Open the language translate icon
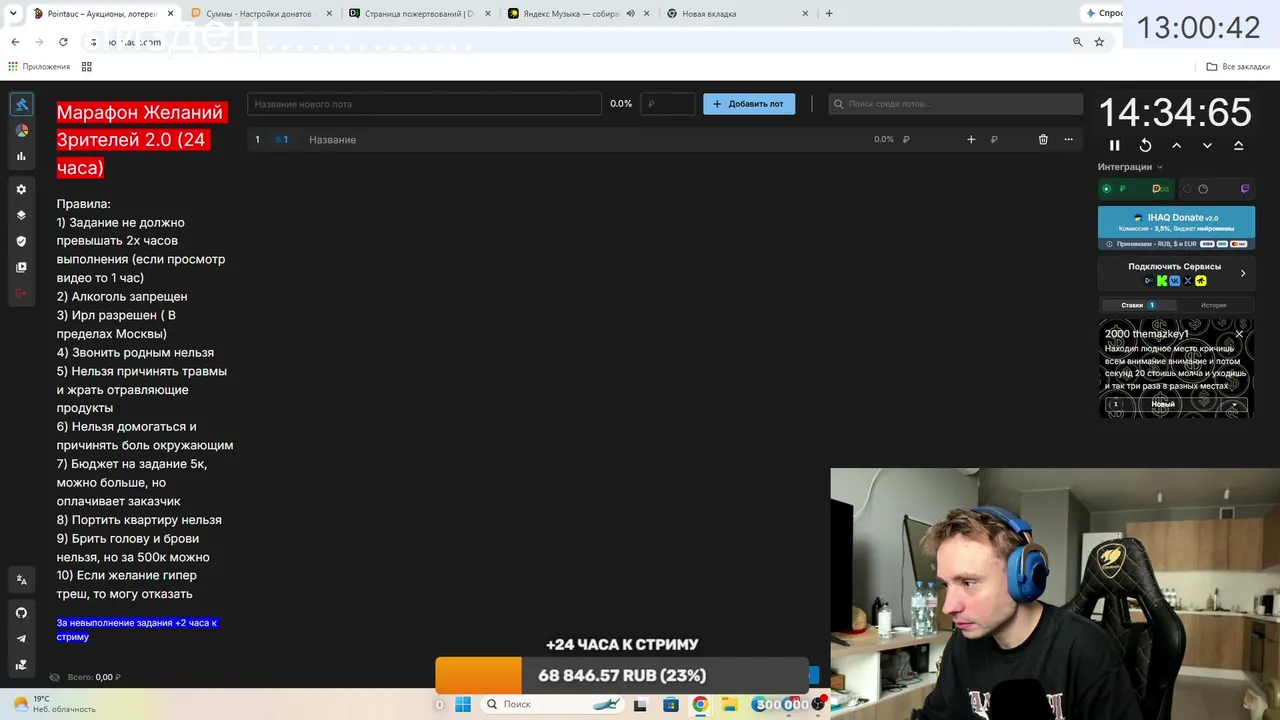1280x720 pixels. (21, 579)
